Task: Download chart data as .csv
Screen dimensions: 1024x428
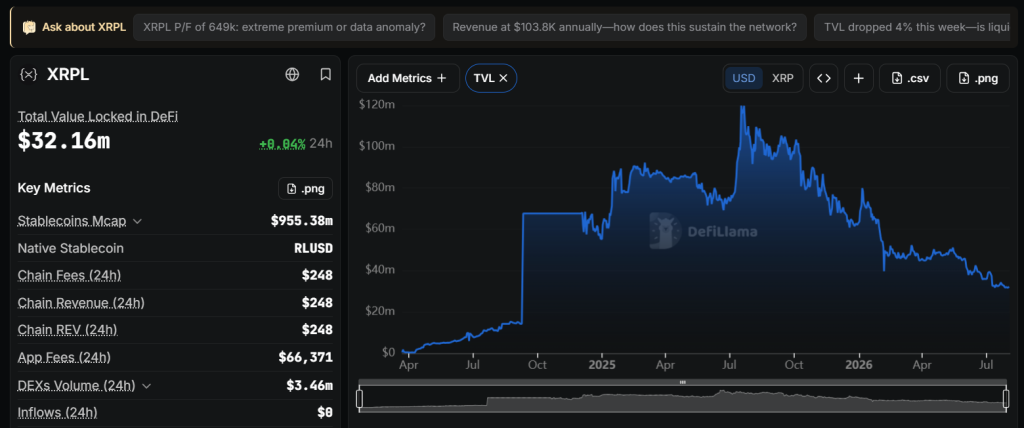Action: pos(909,78)
